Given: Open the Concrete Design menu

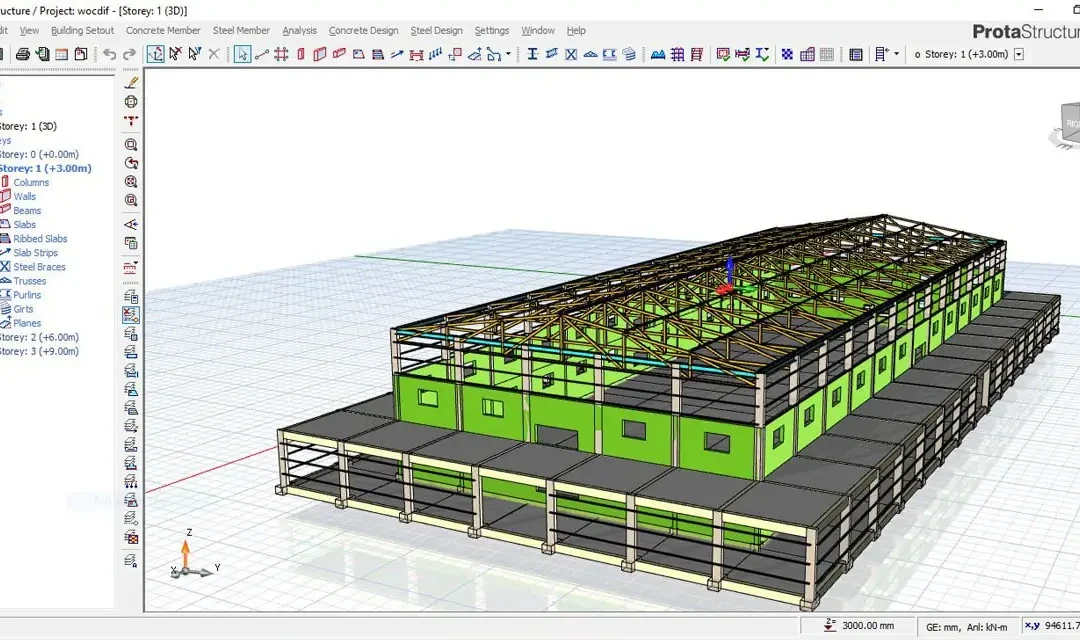Looking at the screenshot, I should (364, 30).
